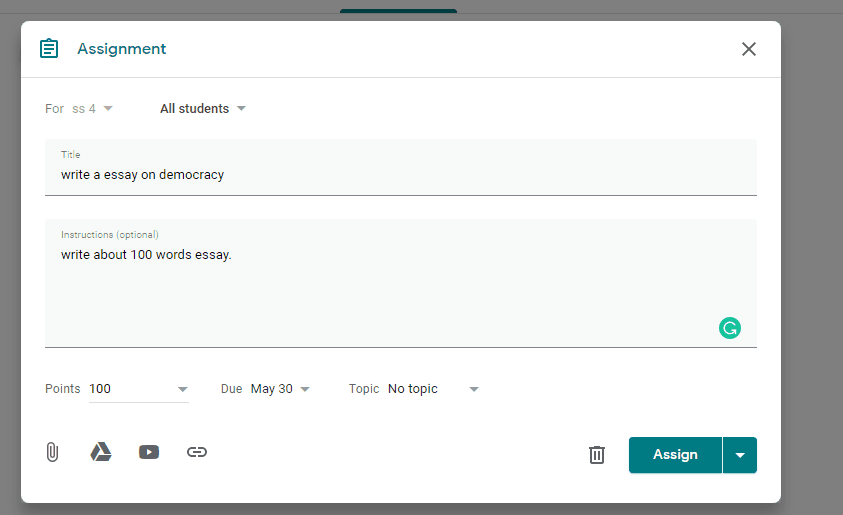Add a file from Google Drive
843x515 pixels.
(101, 452)
